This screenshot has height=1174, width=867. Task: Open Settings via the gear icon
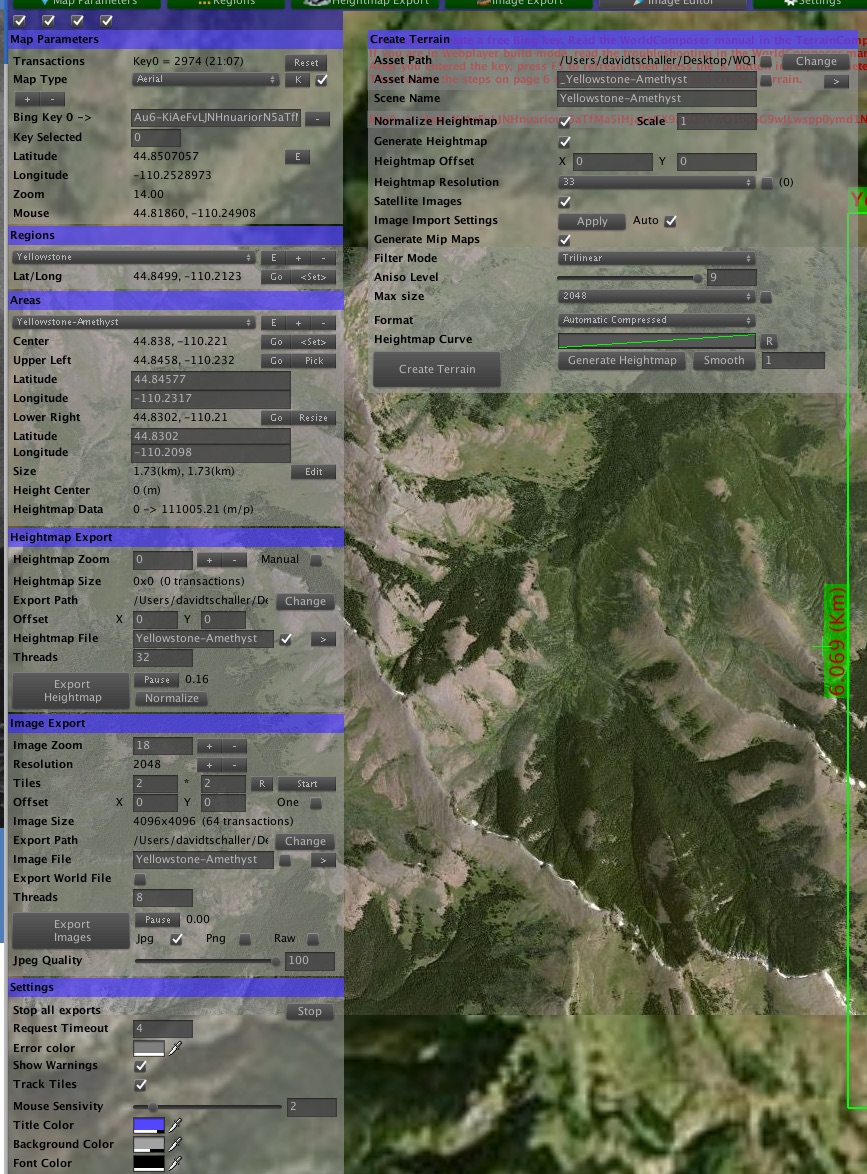click(789, 4)
